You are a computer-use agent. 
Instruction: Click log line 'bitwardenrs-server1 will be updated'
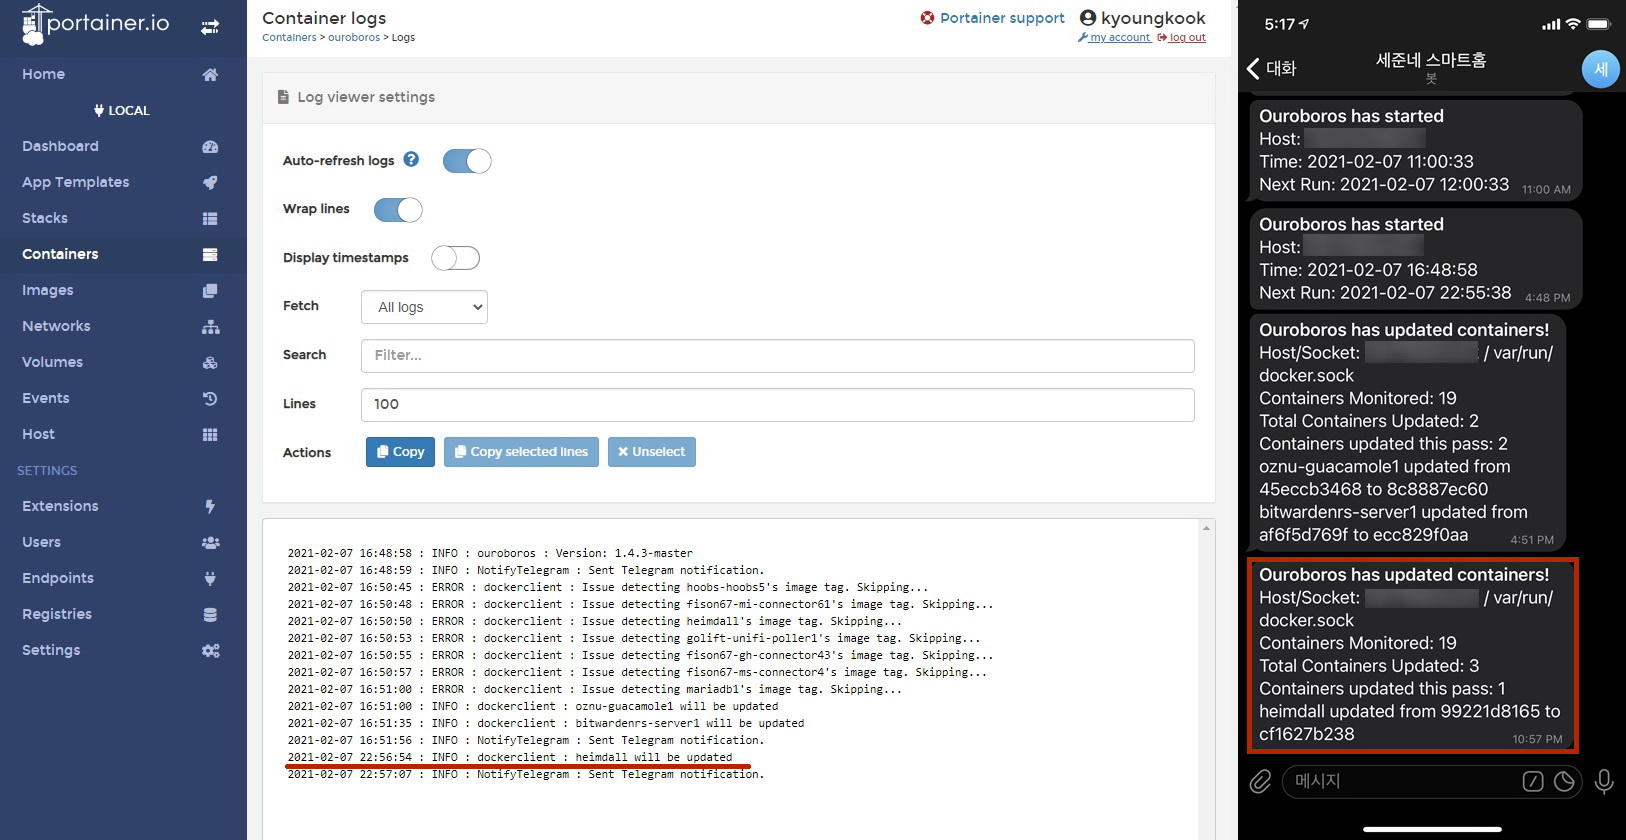546,723
